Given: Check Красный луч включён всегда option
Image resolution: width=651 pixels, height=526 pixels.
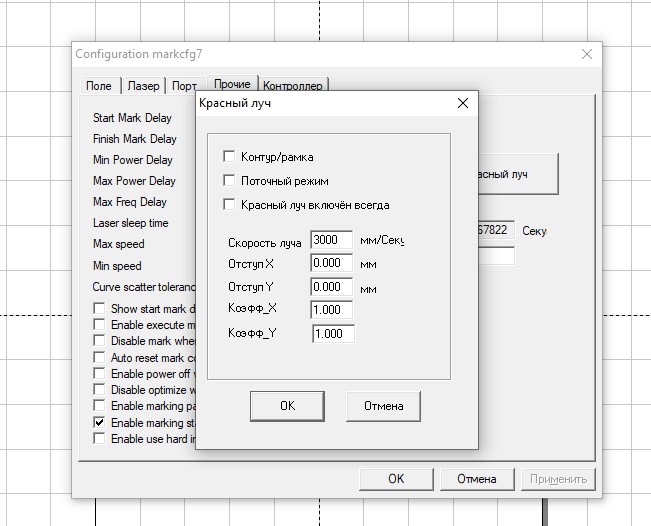Looking at the screenshot, I should click(x=229, y=205).
